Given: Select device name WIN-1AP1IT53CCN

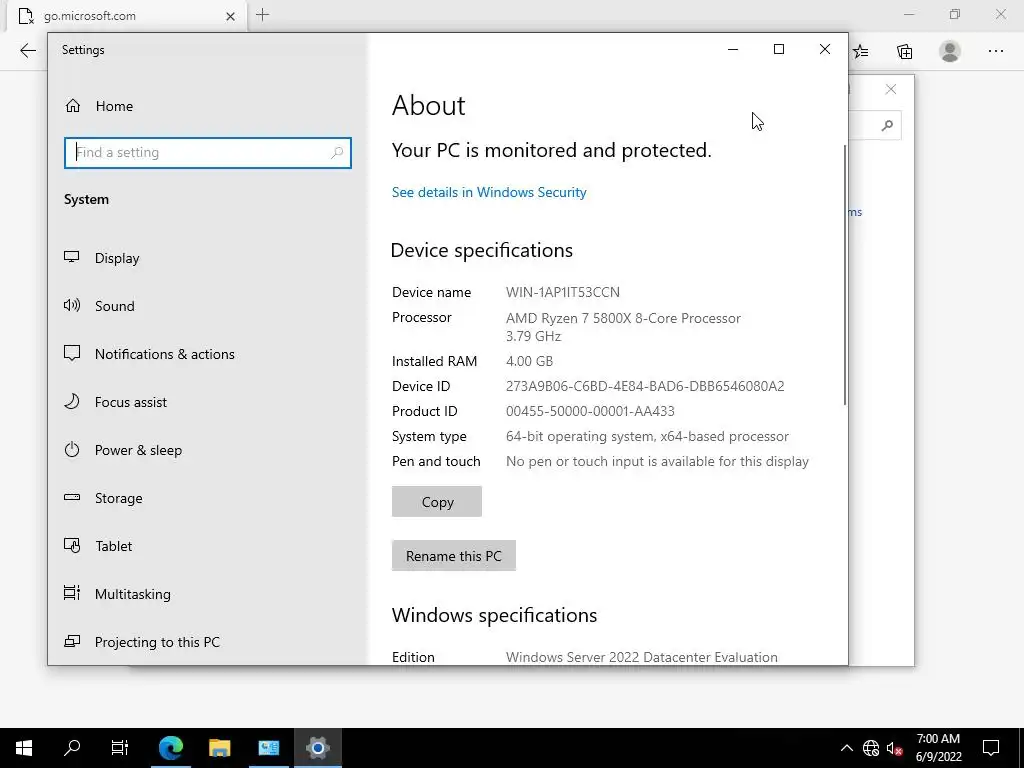Looking at the screenshot, I should coord(562,292).
